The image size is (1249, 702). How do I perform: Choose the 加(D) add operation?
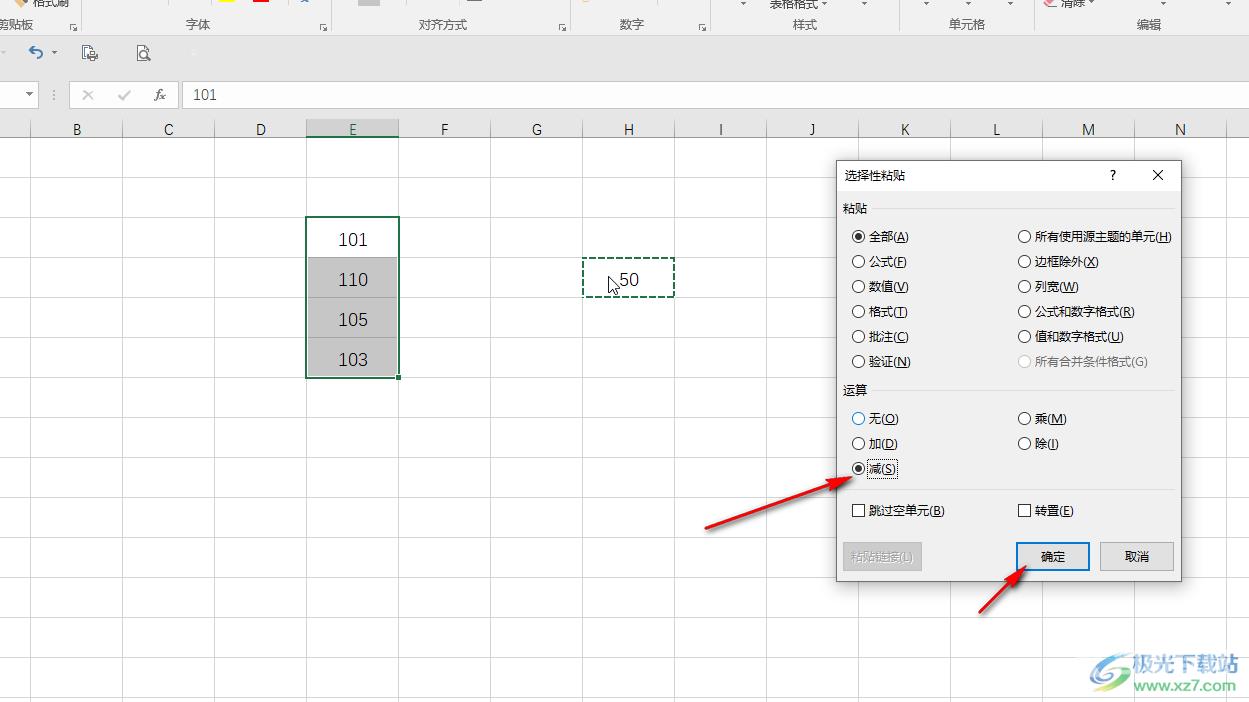click(875, 444)
